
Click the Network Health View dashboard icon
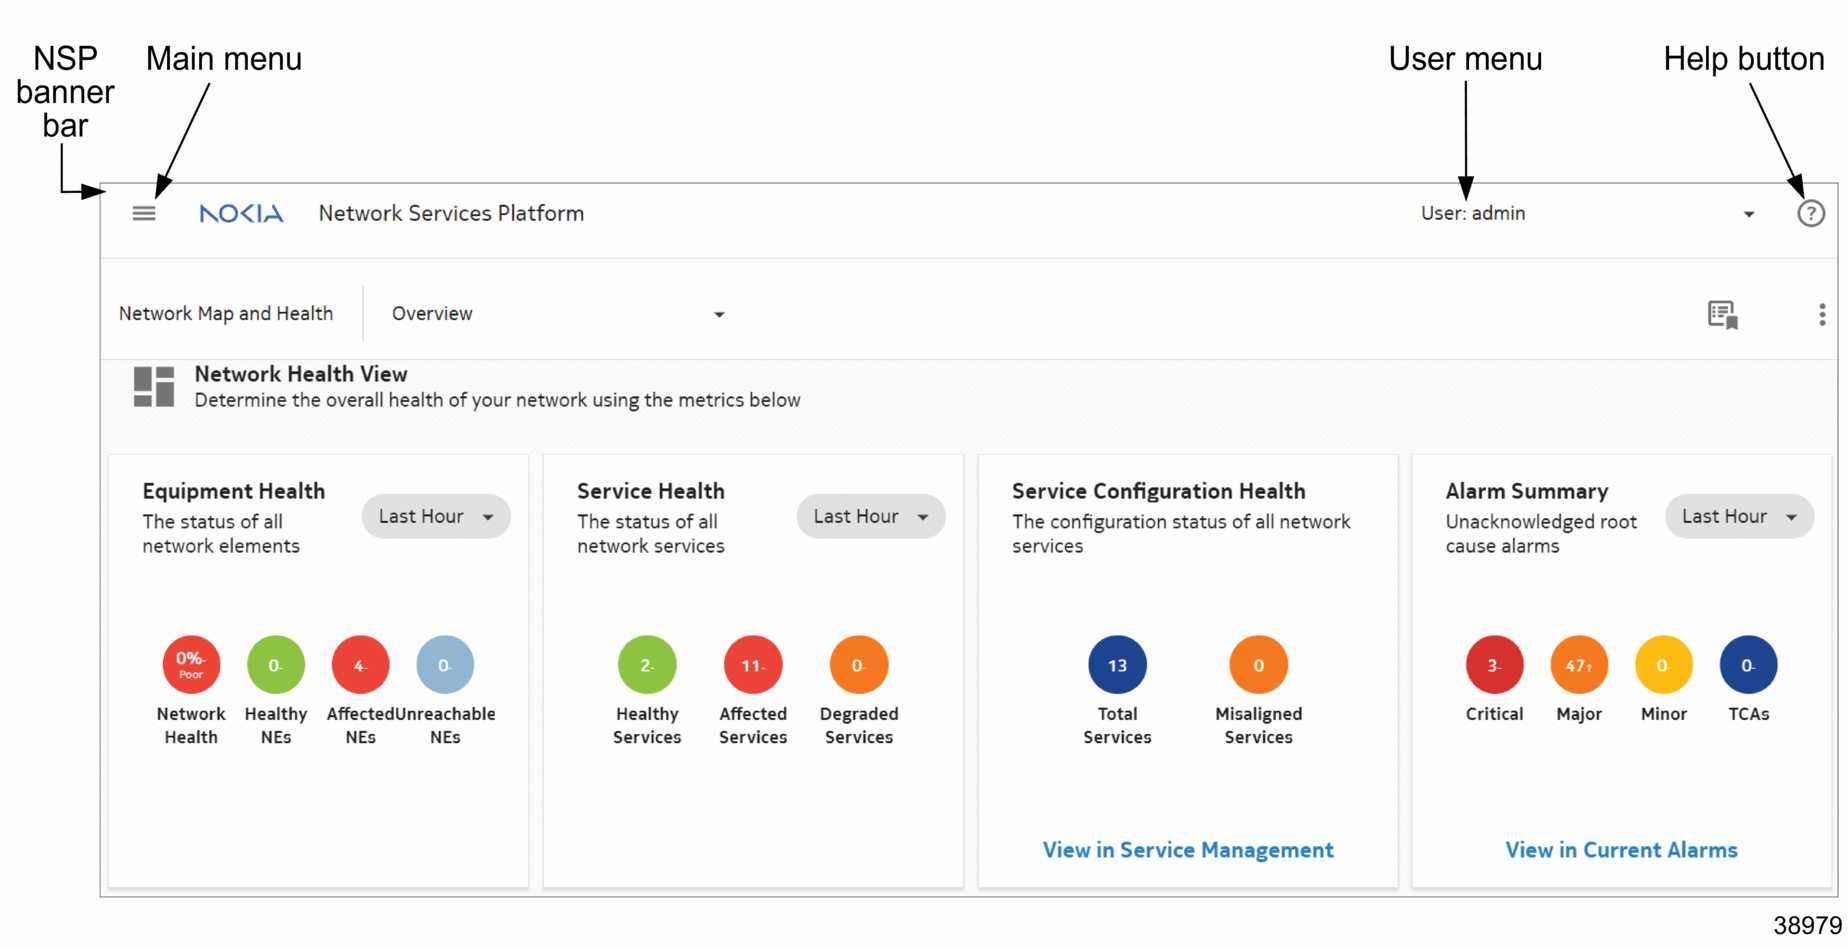point(154,386)
